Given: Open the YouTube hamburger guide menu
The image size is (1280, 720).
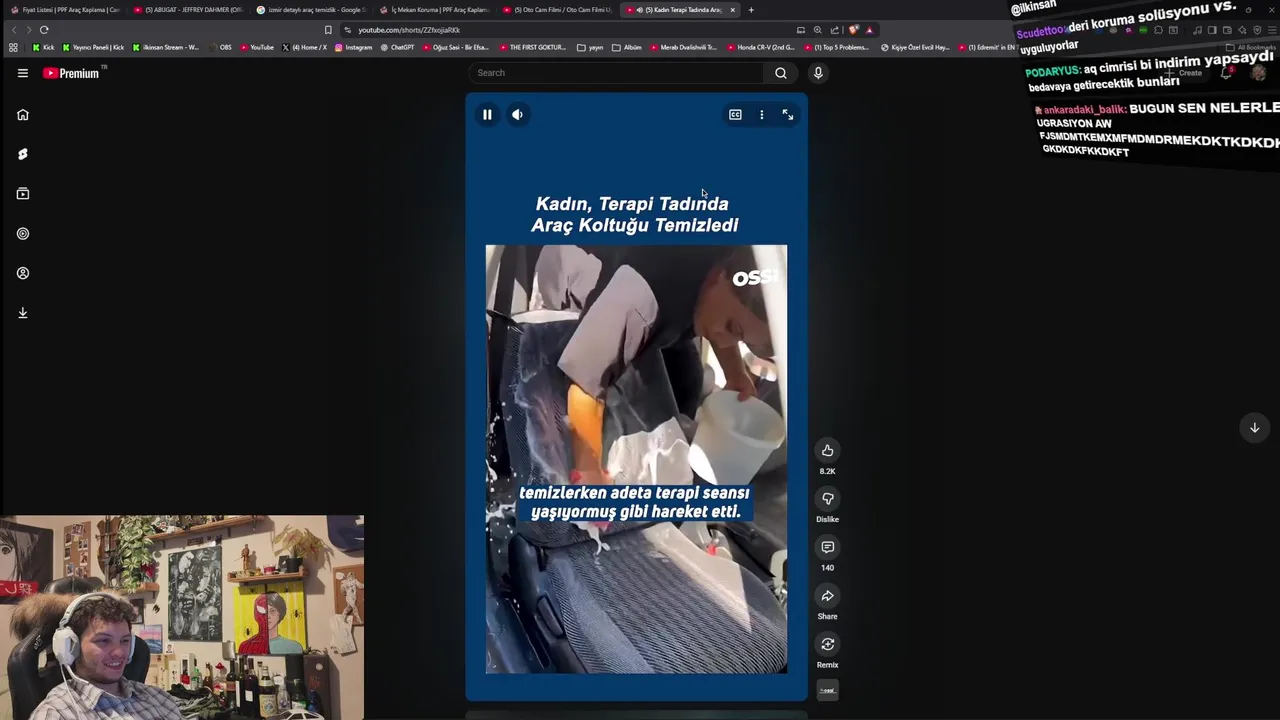Looking at the screenshot, I should (22, 73).
